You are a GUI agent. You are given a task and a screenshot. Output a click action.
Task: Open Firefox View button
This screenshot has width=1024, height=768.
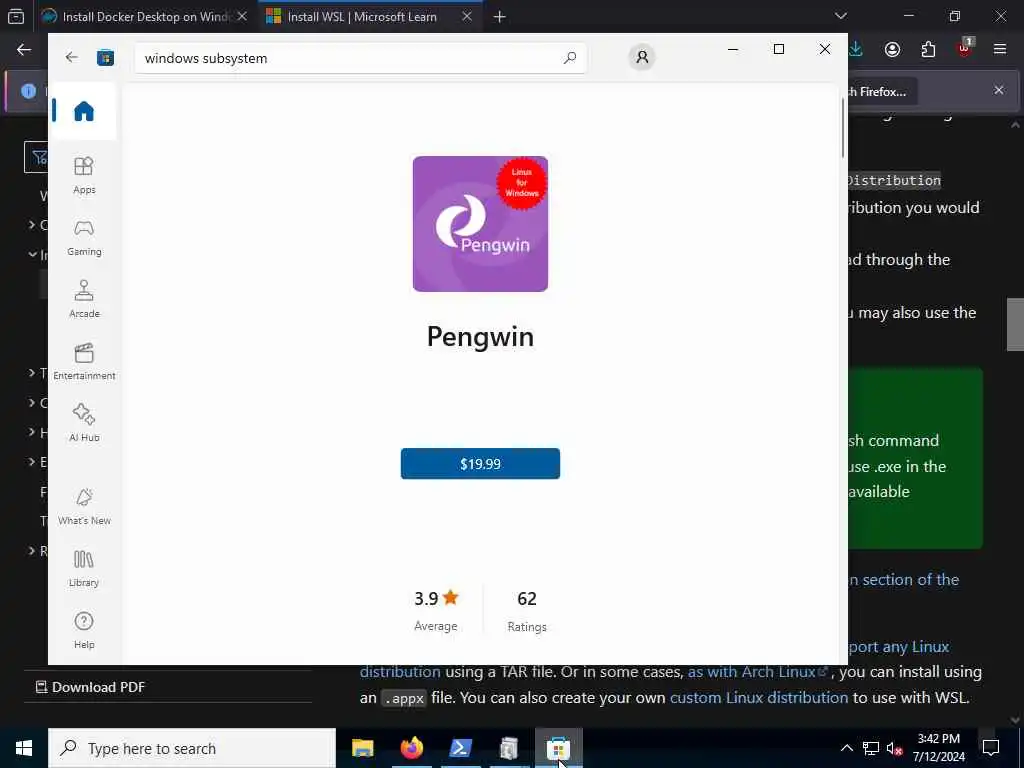pos(16,16)
